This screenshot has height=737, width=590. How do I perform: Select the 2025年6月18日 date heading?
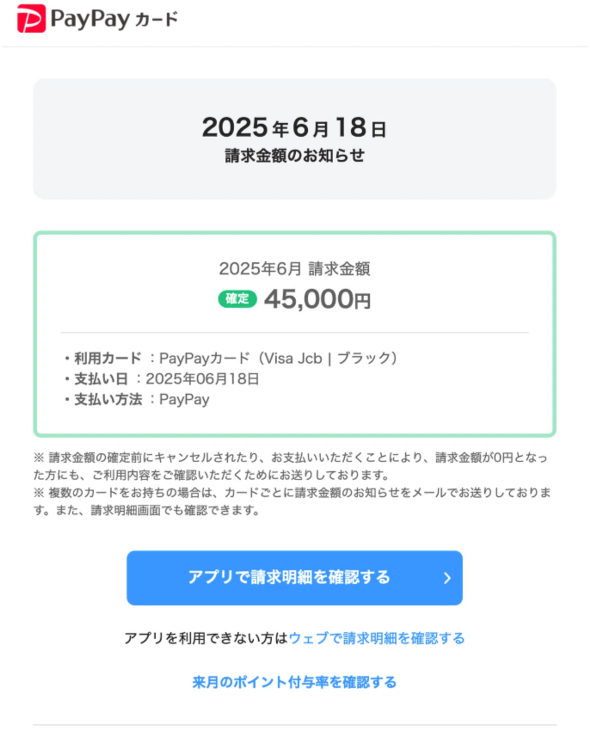[295, 127]
